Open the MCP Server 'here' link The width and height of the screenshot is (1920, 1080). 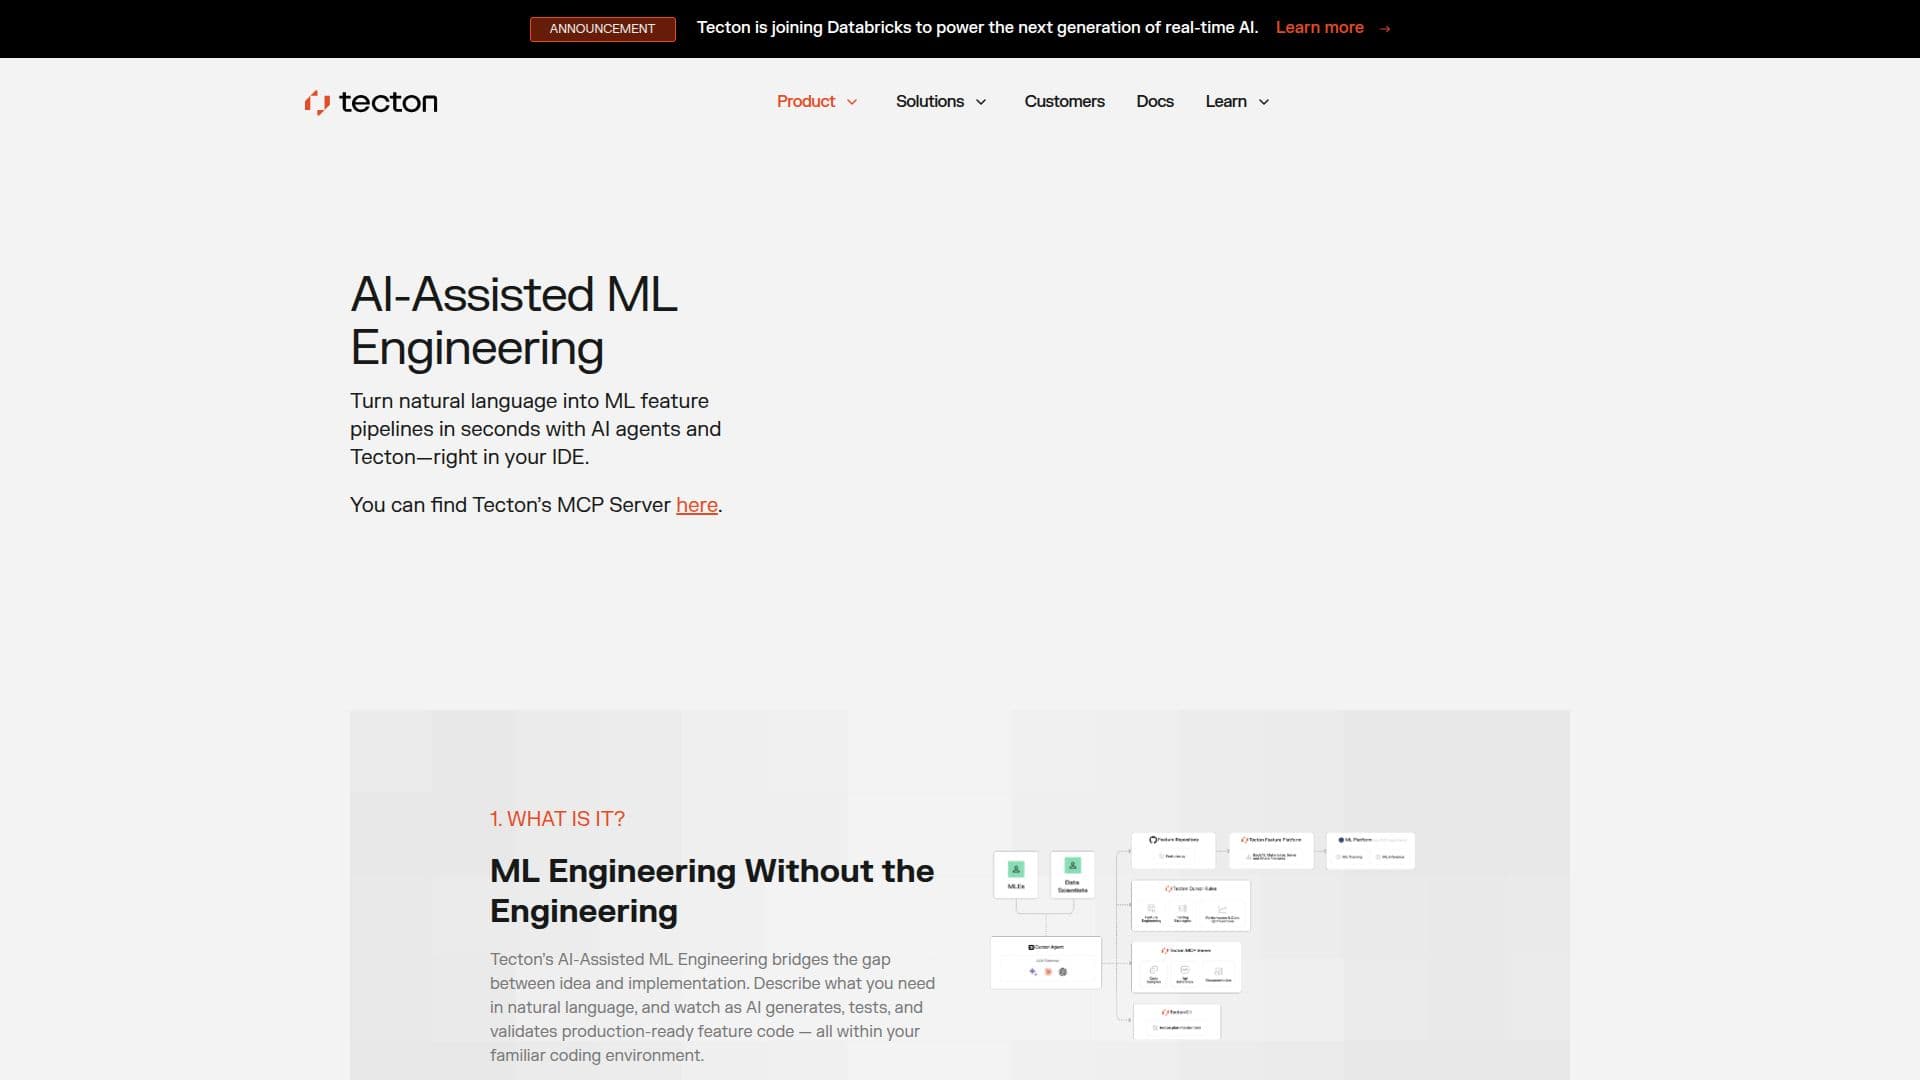(x=696, y=505)
